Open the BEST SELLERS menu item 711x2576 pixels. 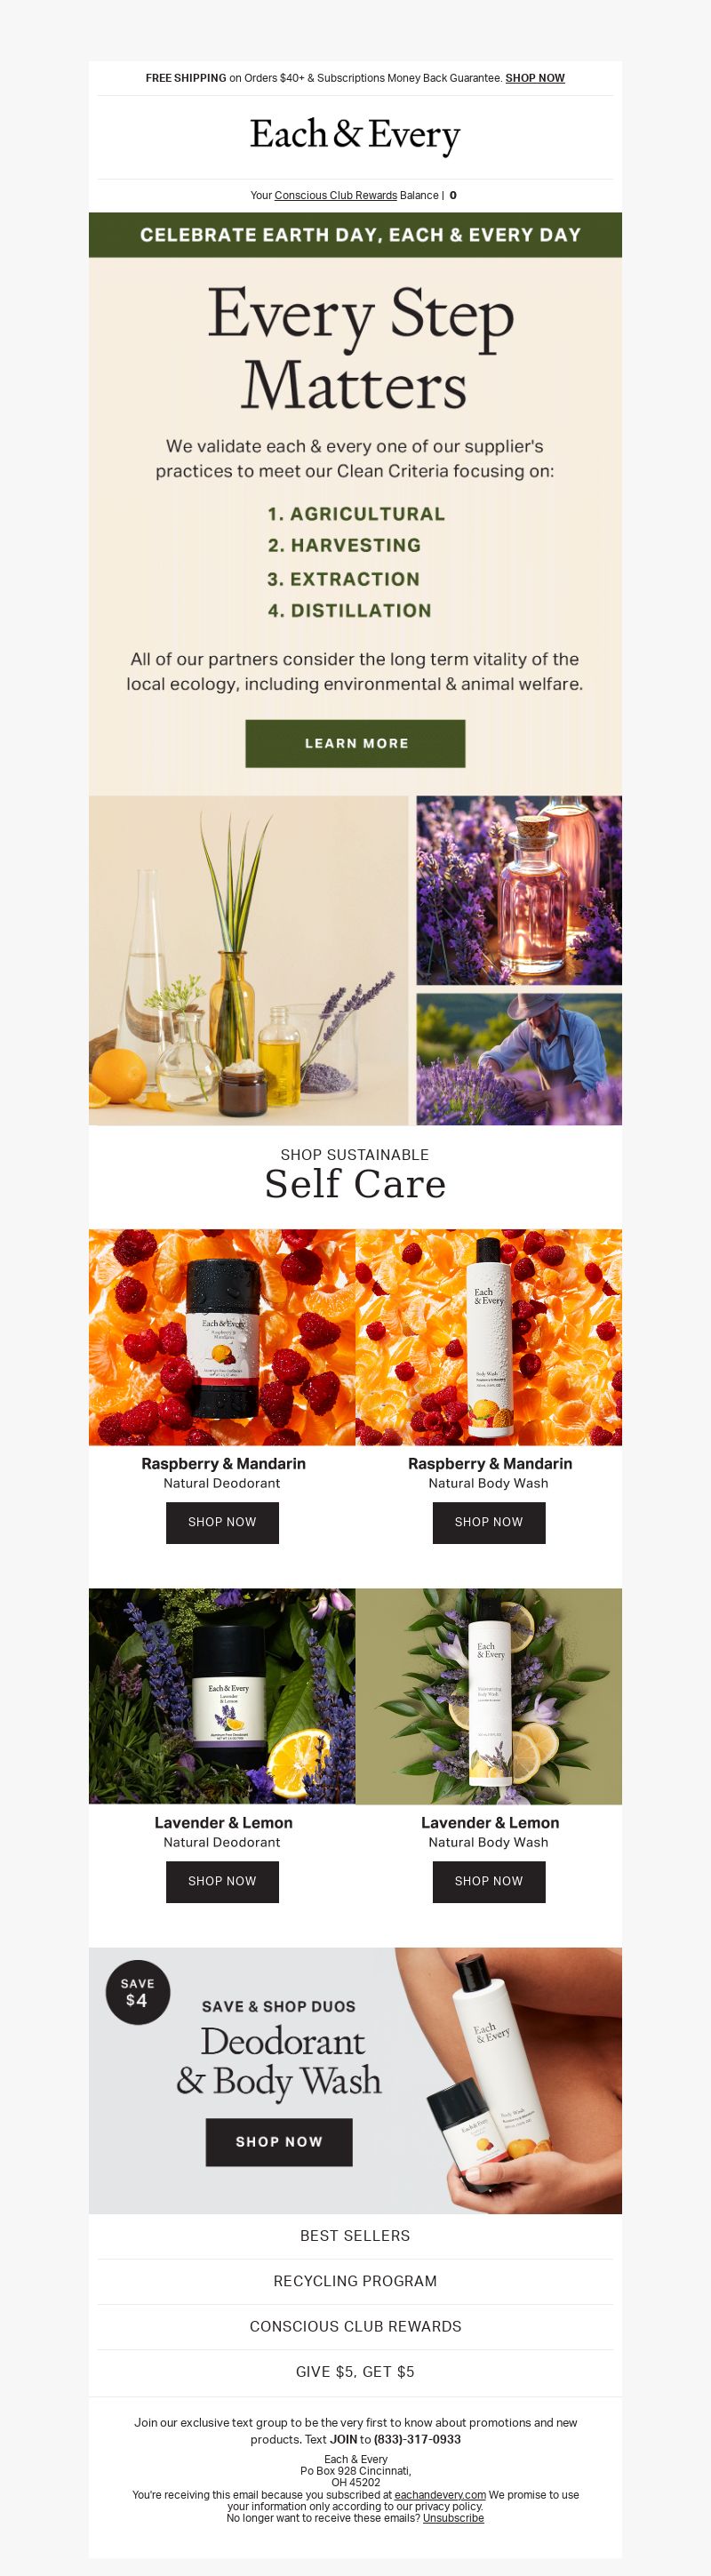click(x=355, y=2236)
